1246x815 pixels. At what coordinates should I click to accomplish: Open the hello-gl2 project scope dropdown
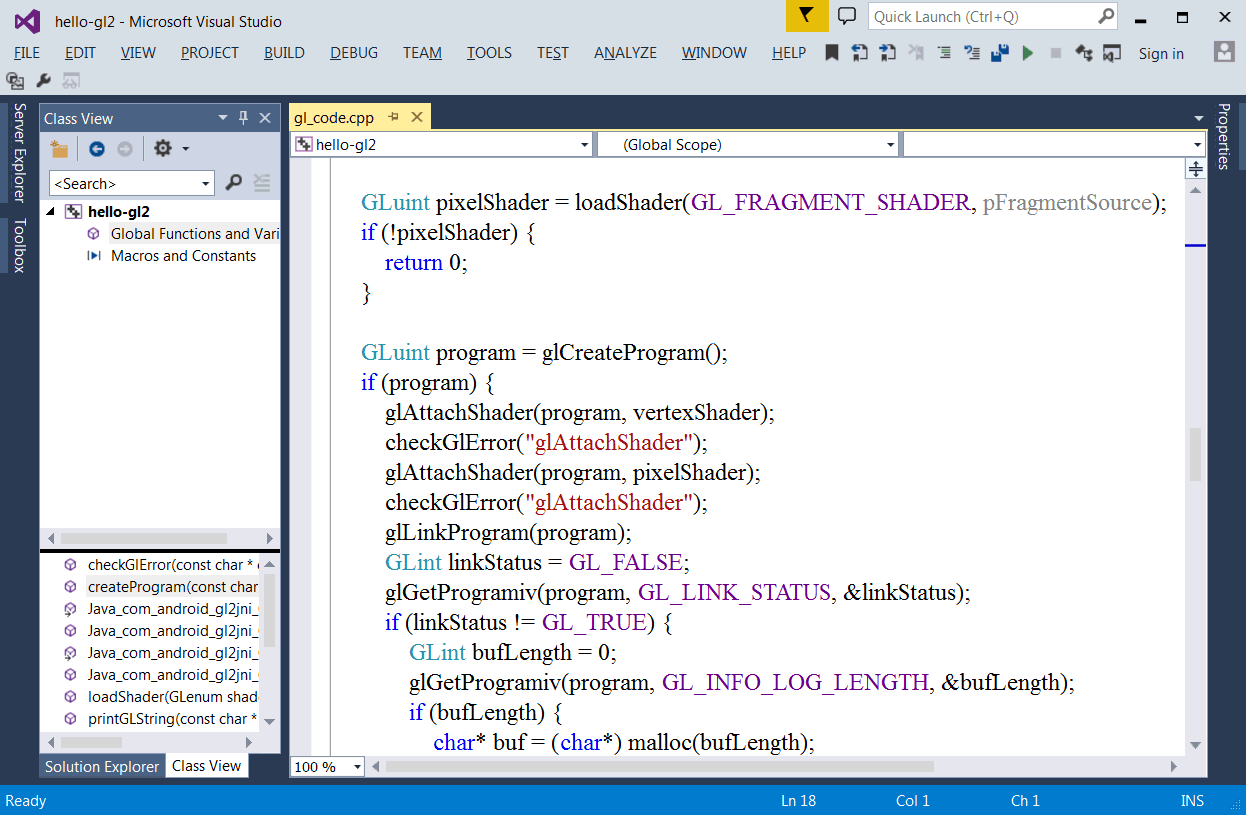point(585,145)
